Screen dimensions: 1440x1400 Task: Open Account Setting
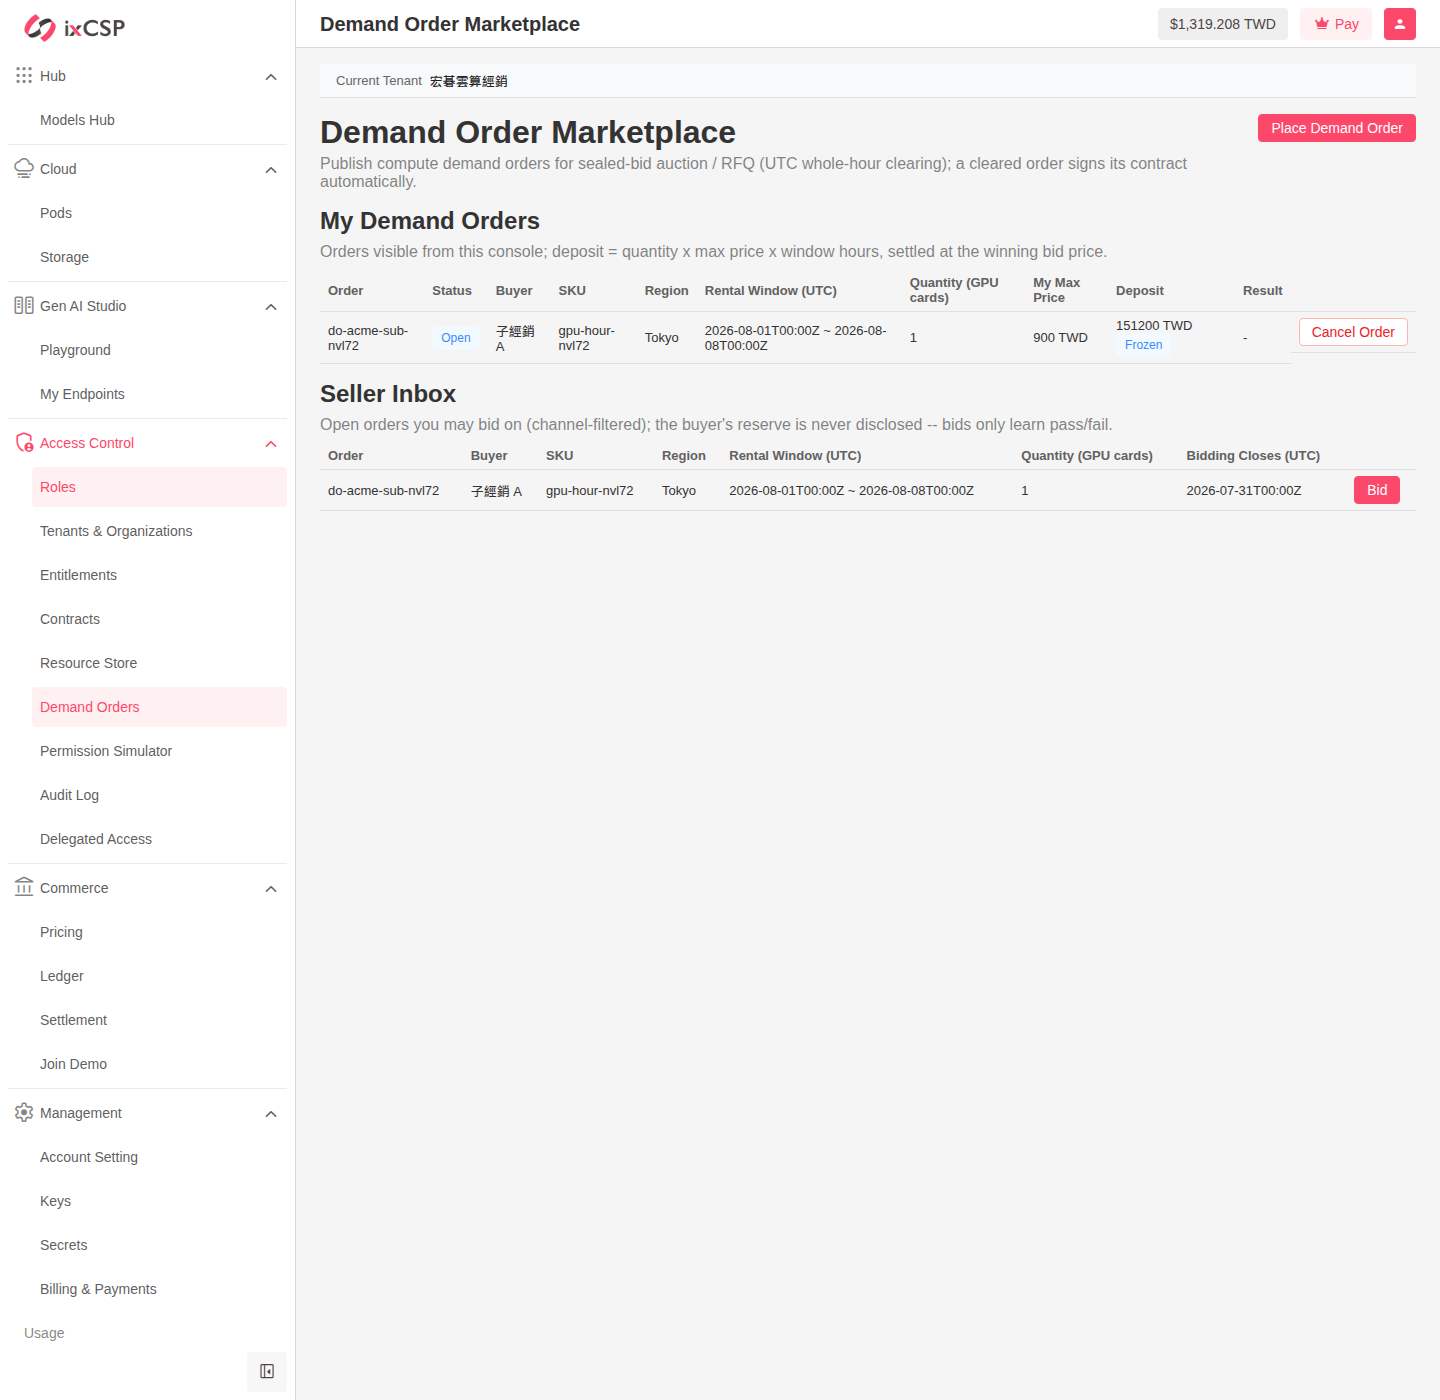click(x=159, y=1157)
